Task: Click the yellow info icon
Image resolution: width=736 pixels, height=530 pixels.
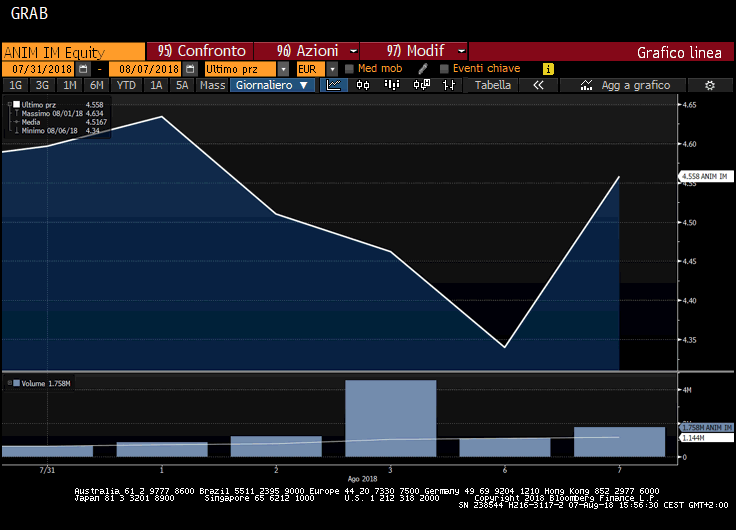Action: tap(548, 69)
